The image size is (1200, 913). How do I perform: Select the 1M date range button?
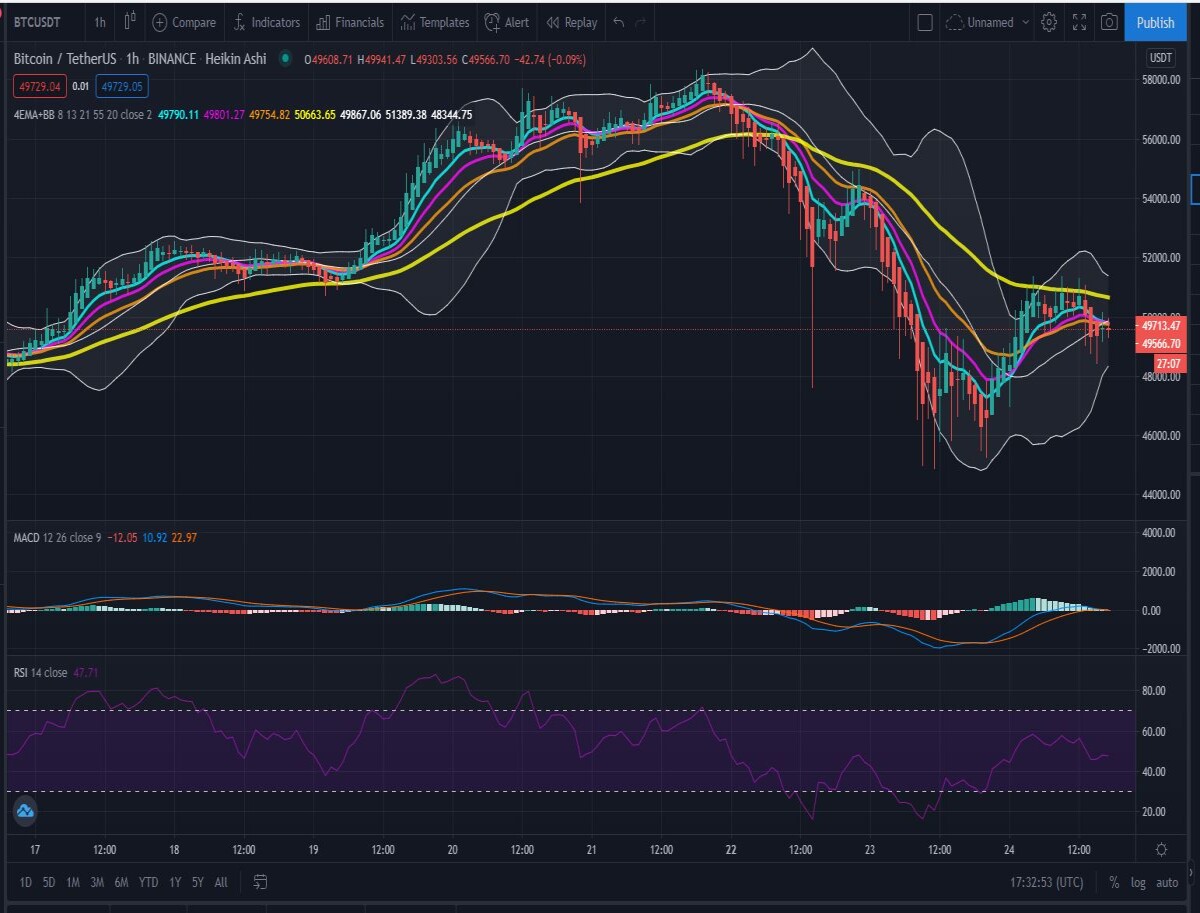(x=73, y=882)
